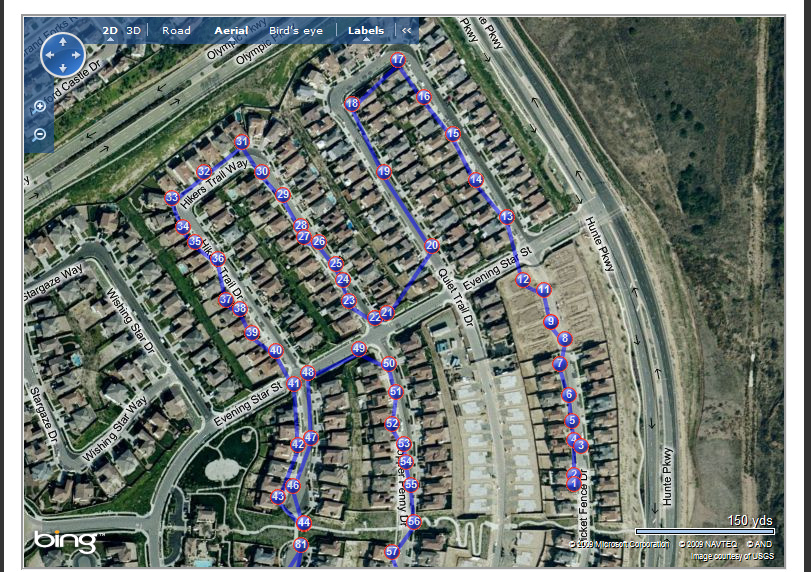Select route waypoint marker 44
The height and width of the screenshot is (572, 811).
point(304,523)
